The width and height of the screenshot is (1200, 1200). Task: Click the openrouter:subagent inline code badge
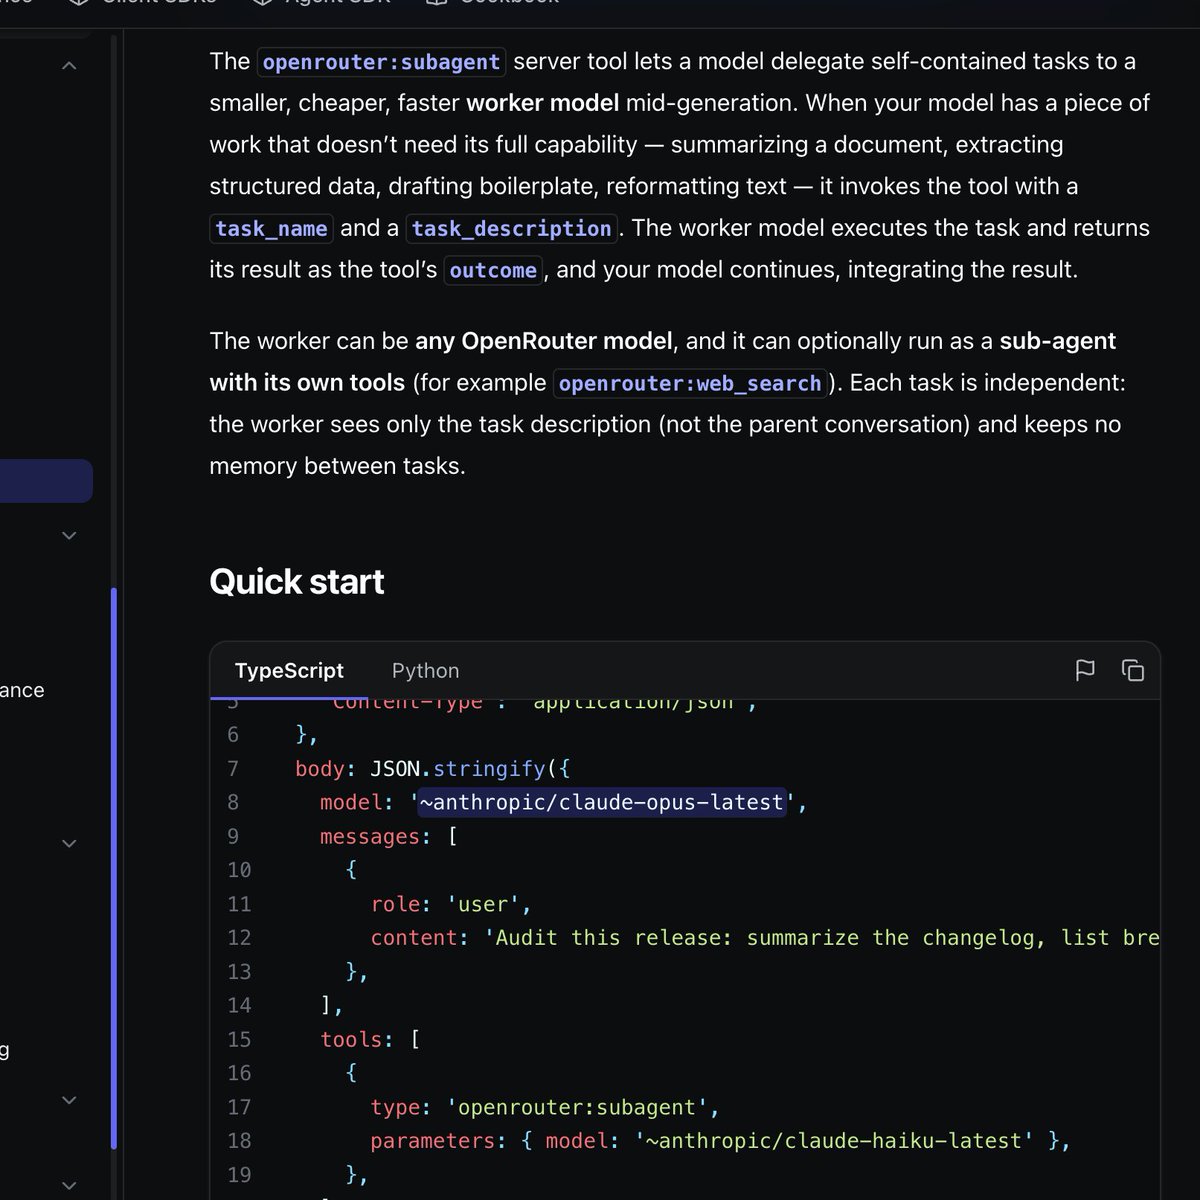click(381, 62)
